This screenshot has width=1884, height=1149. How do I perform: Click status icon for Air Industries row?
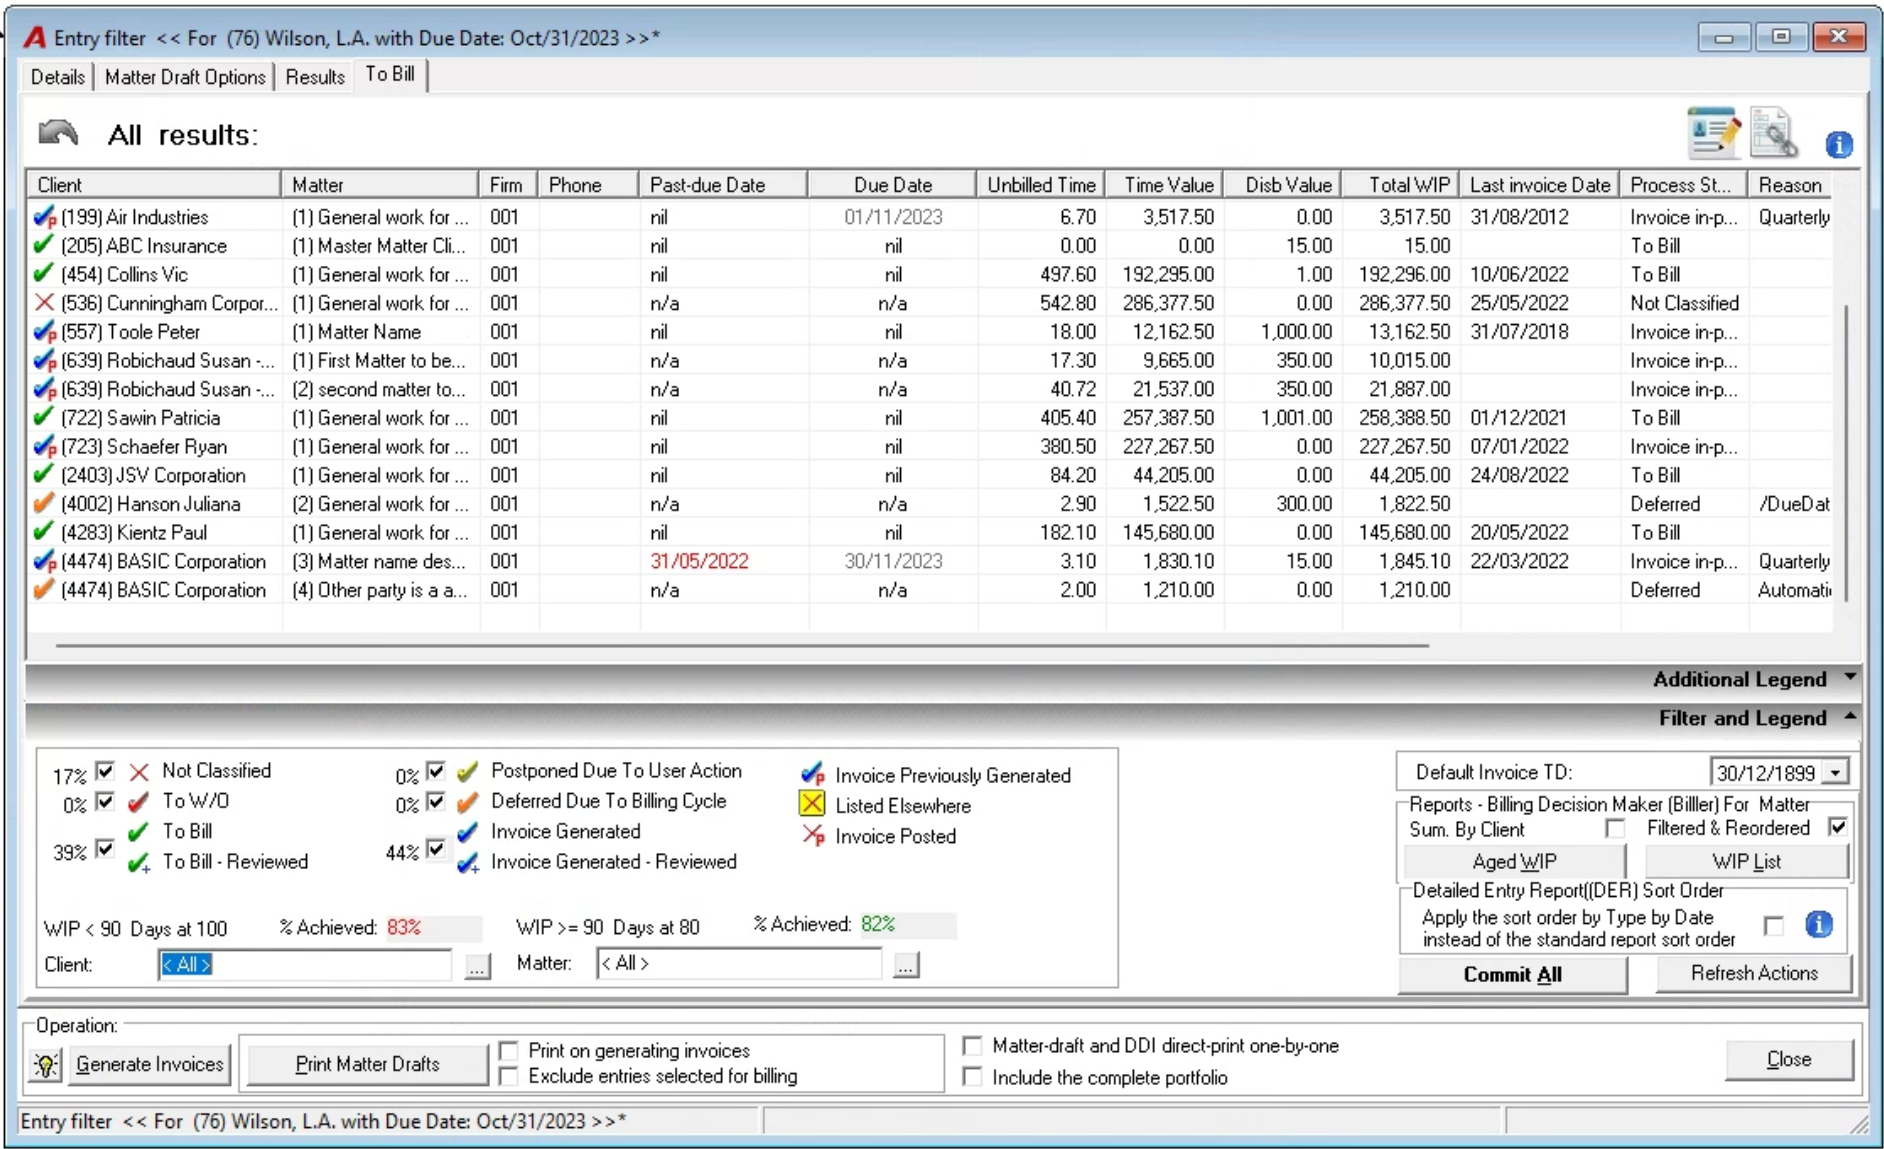click(x=44, y=217)
